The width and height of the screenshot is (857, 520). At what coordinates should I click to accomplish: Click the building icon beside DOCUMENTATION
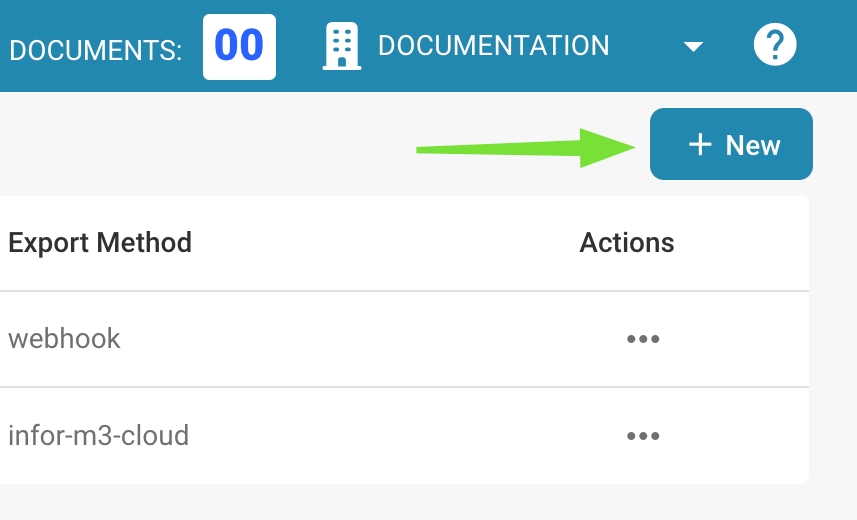click(x=341, y=46)
